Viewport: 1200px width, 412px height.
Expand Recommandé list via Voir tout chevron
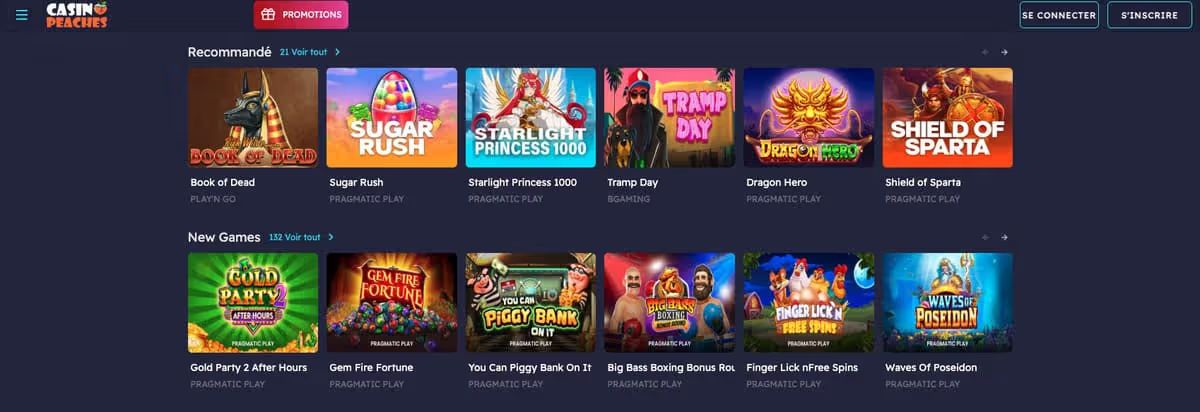coord(338,52)
